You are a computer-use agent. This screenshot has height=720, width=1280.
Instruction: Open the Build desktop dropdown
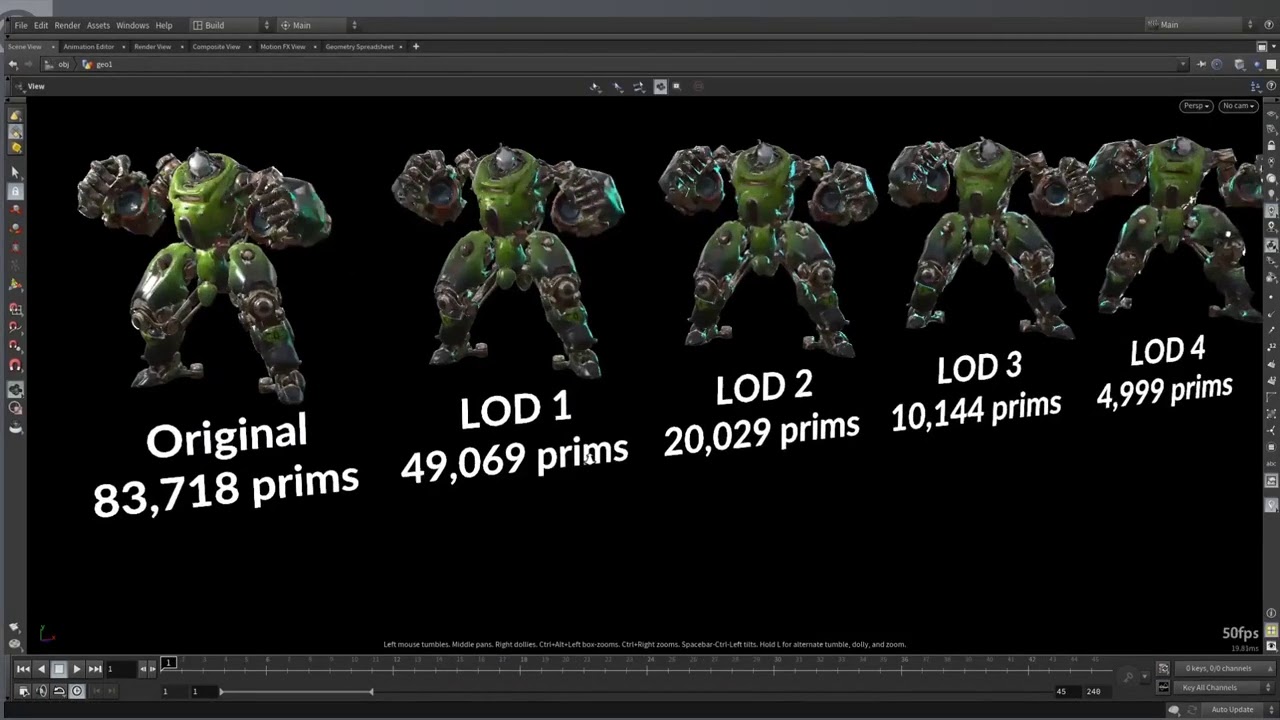click(x=230, y=25)
